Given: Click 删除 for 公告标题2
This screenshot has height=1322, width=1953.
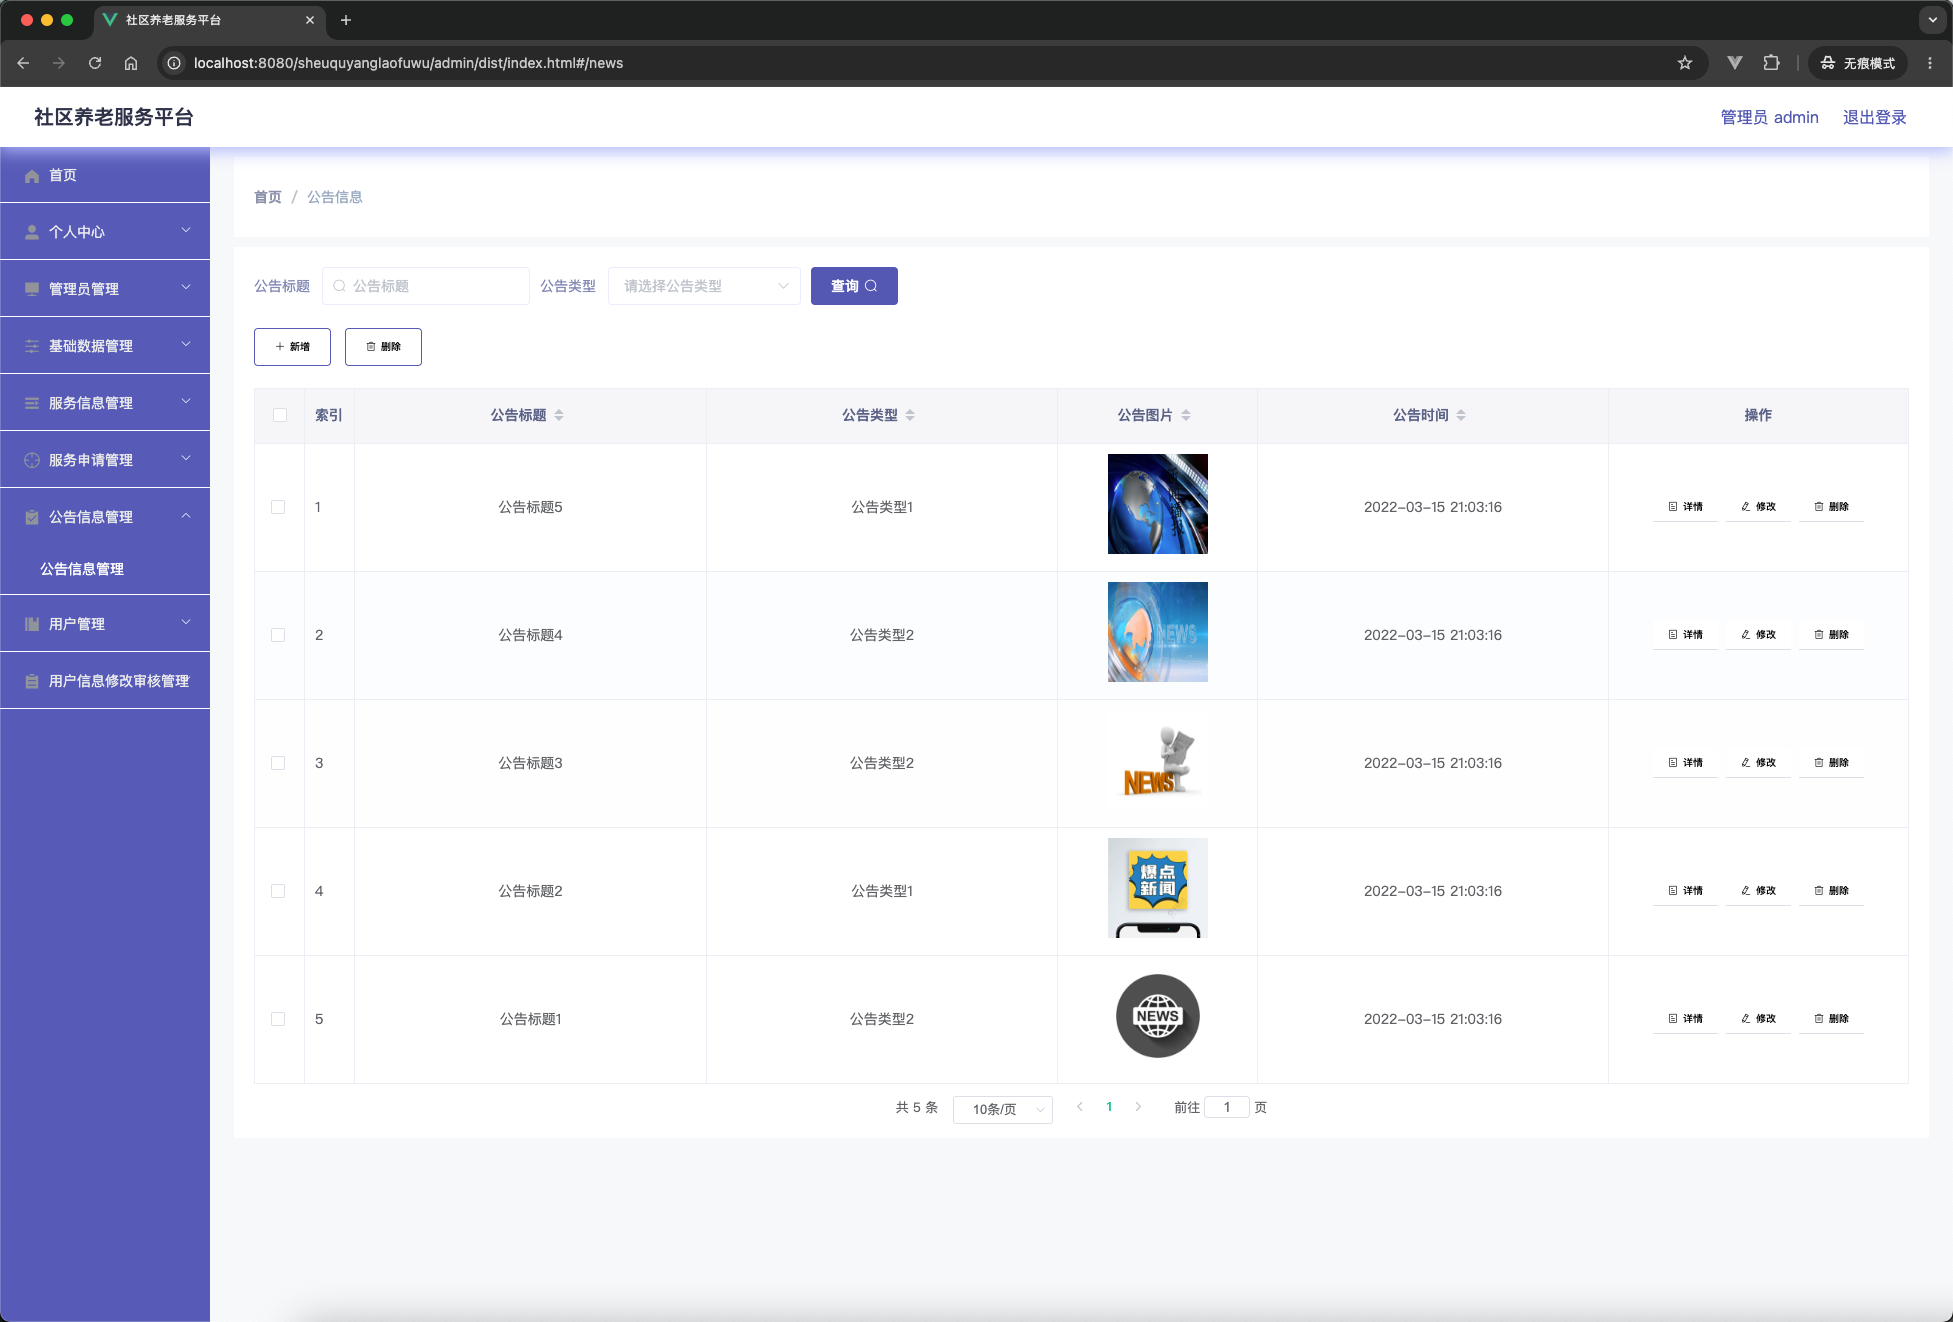Looking at the screenshot, I should 1831,891.
